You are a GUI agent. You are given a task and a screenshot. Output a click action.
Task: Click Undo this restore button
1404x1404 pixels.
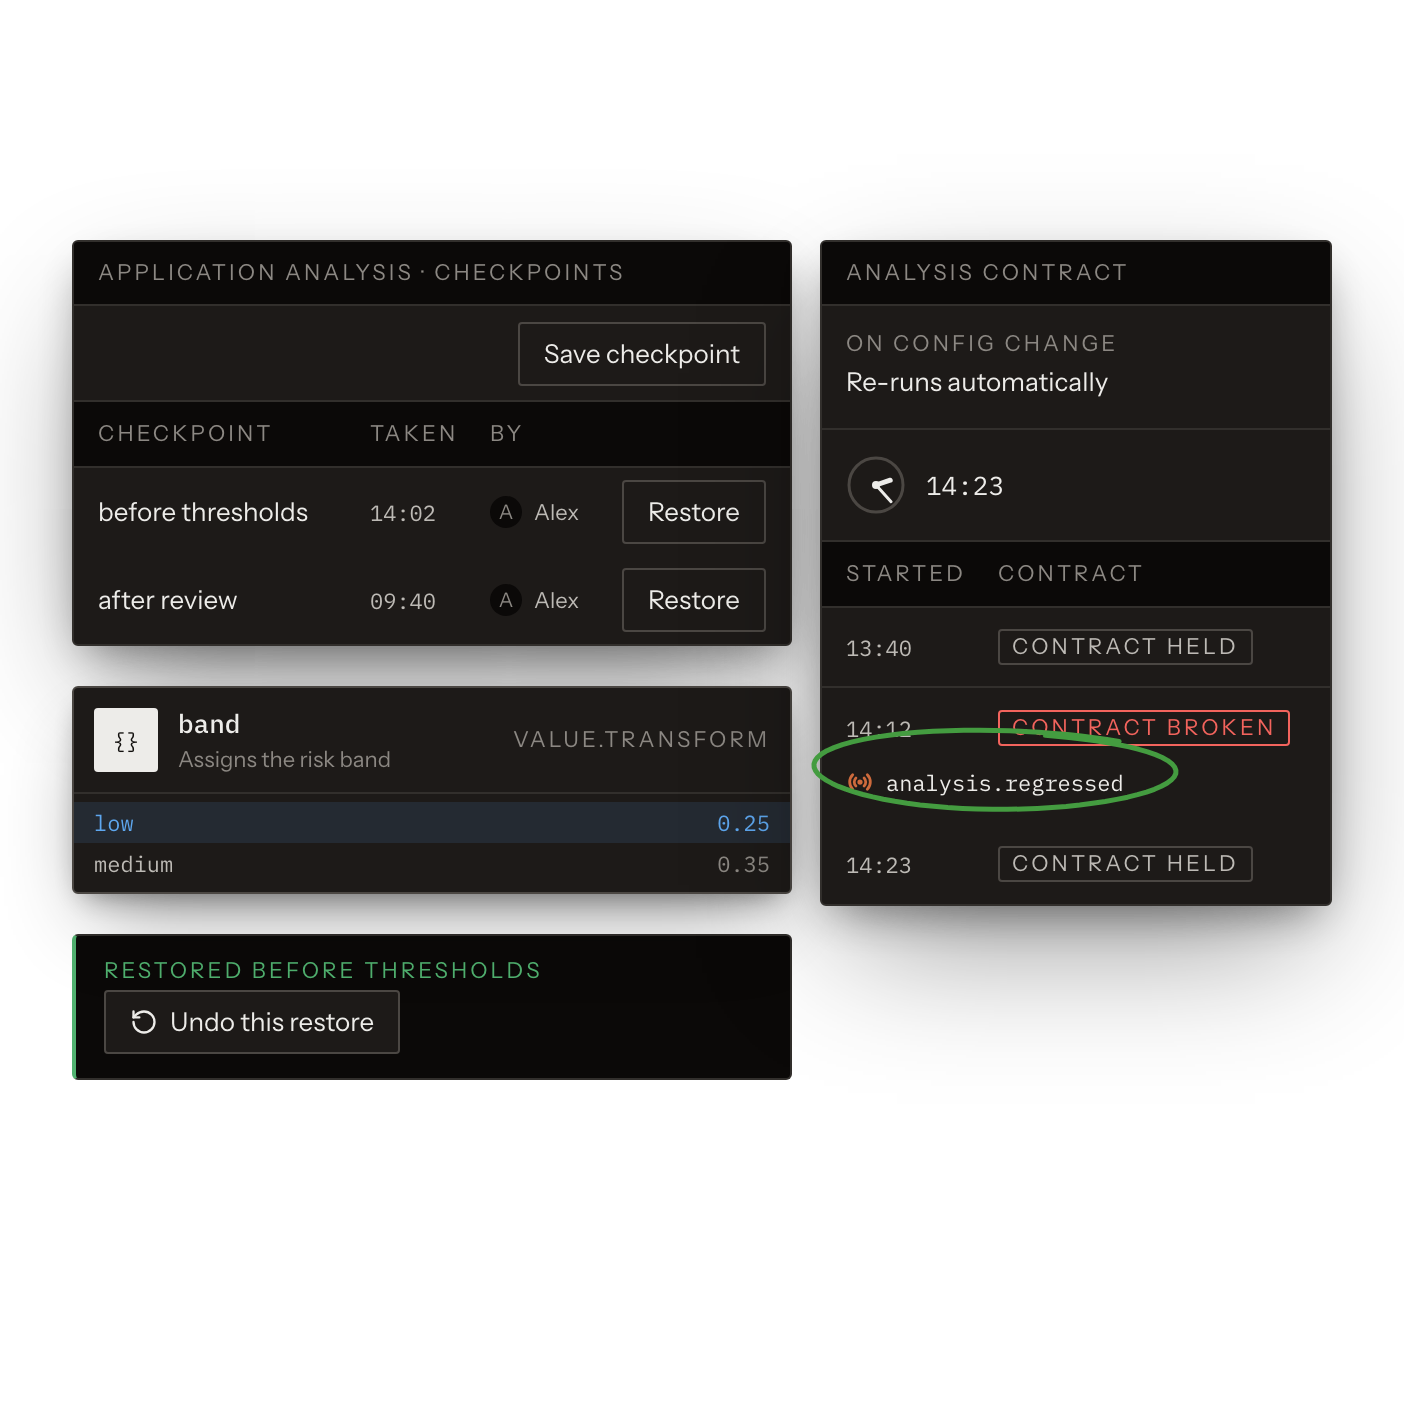tap(252, 1022)
